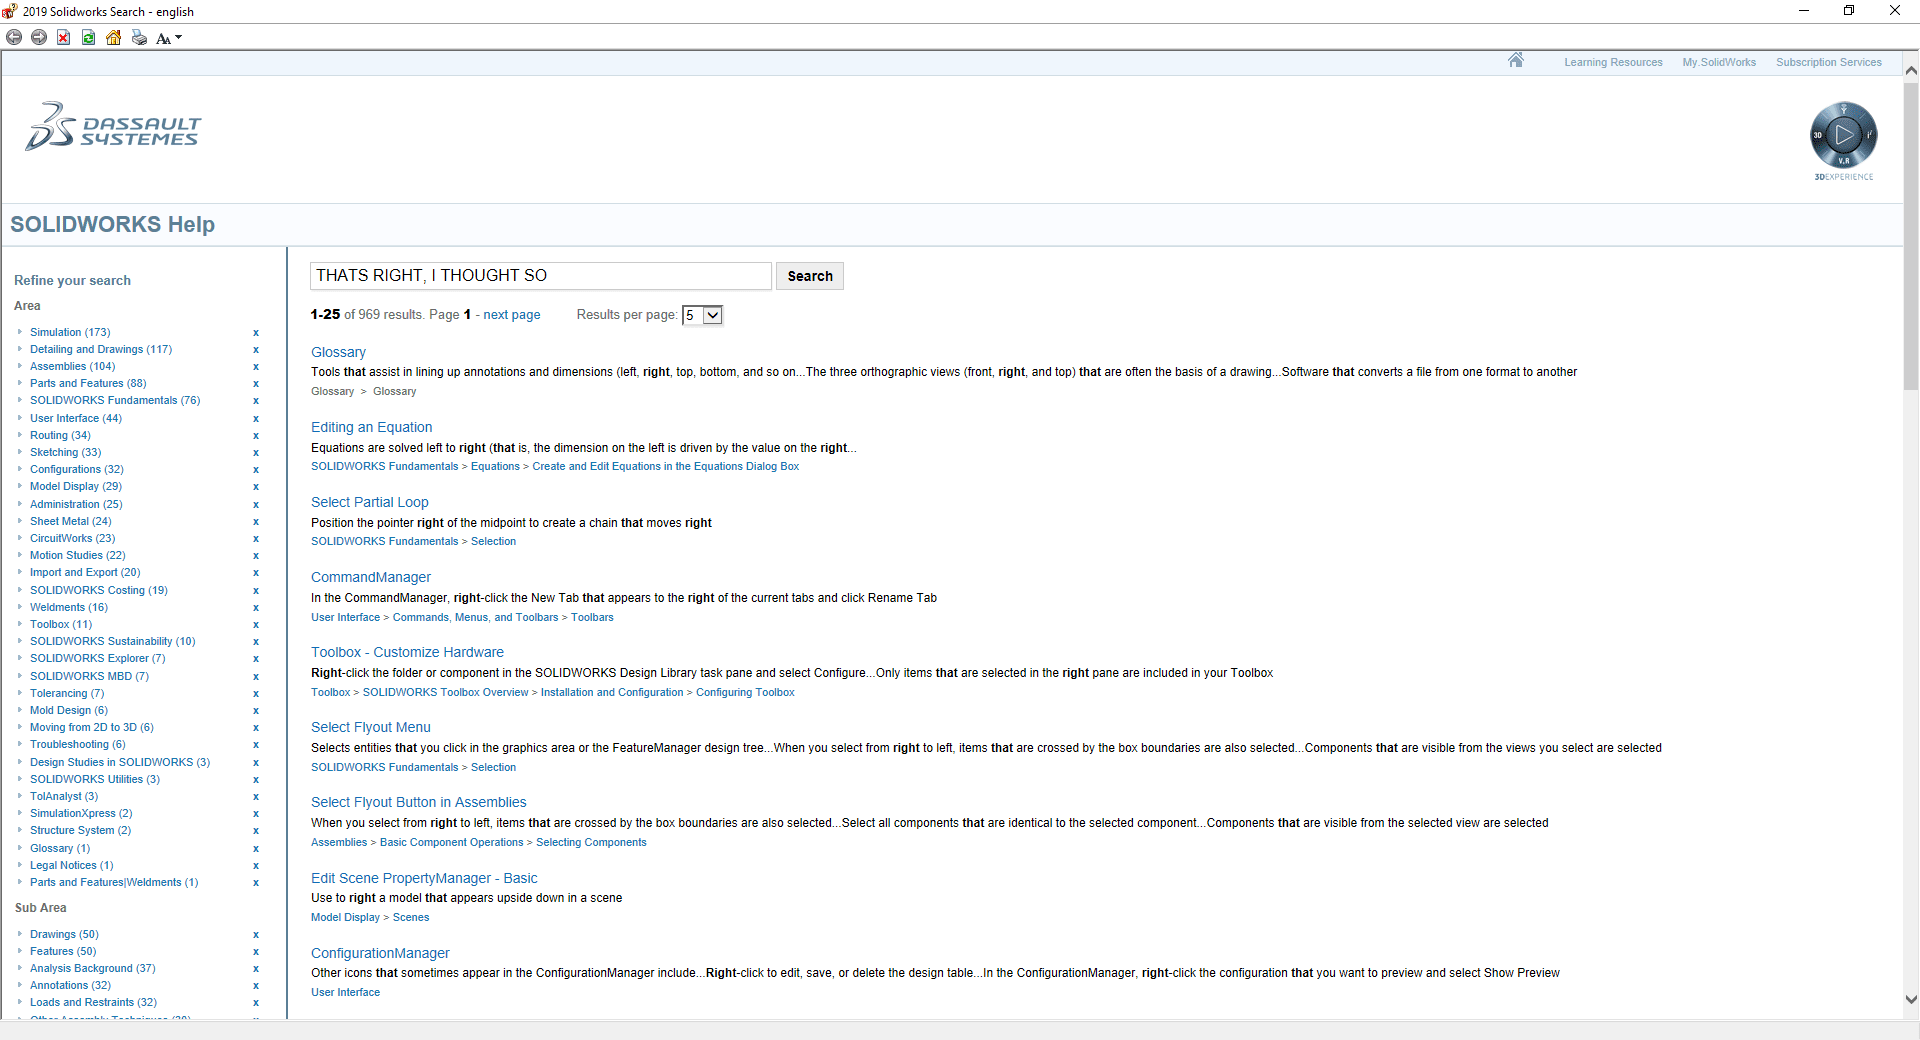Screen dimensions: 1920x1040
Task: Open Toolbox - Customize Hardware result
Action: click(x=407, y=652)
